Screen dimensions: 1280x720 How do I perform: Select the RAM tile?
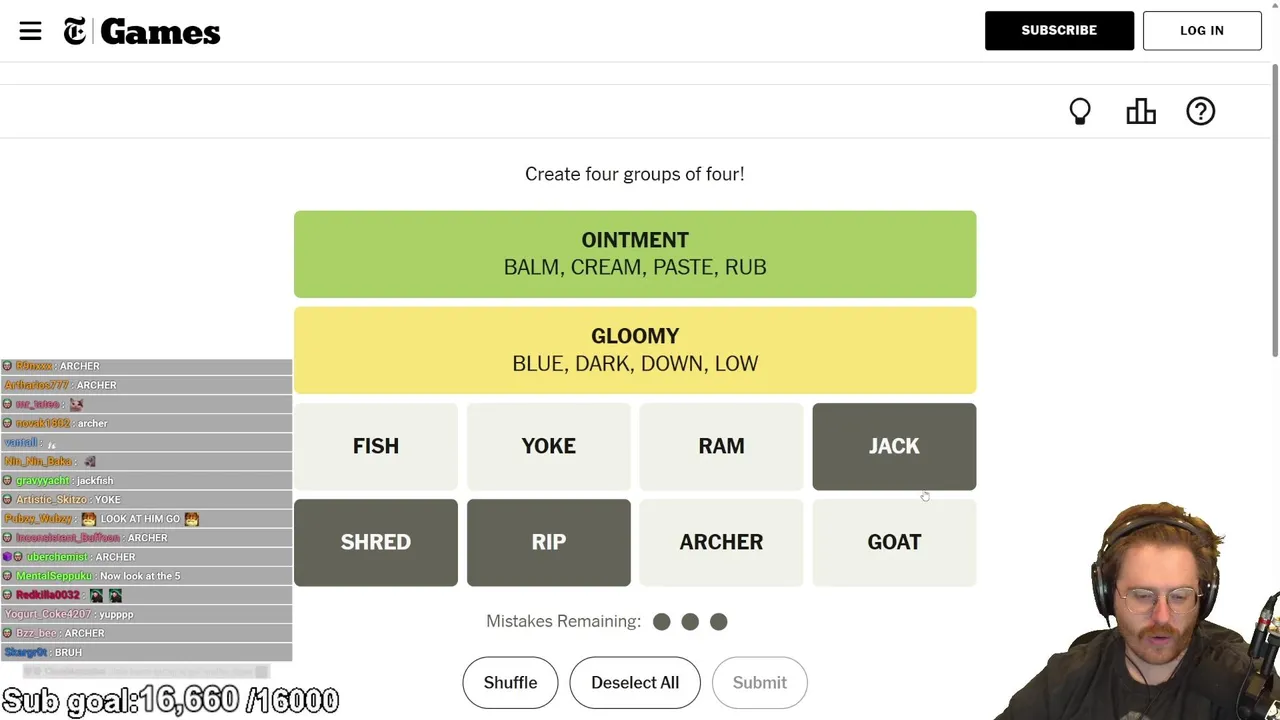721,446
